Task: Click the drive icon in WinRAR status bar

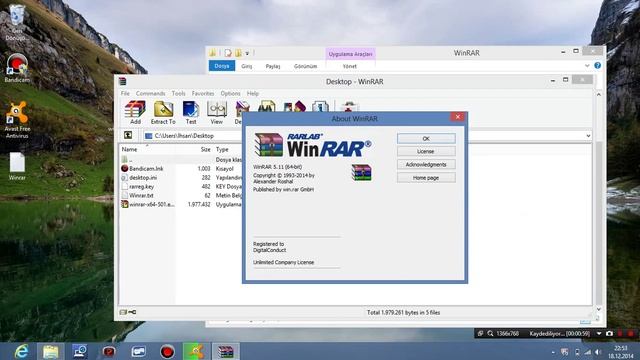Action: click(123, 312)
